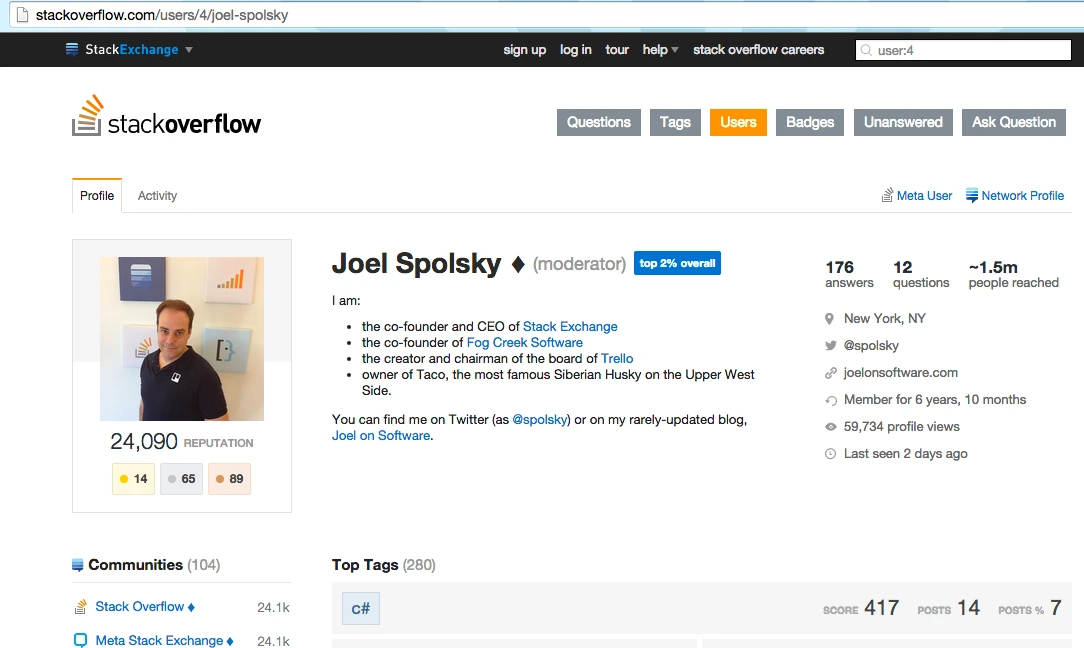Click the top 2% overall badge
Viewport: 1084px width, 648px height.
click(x=677, y=263)
